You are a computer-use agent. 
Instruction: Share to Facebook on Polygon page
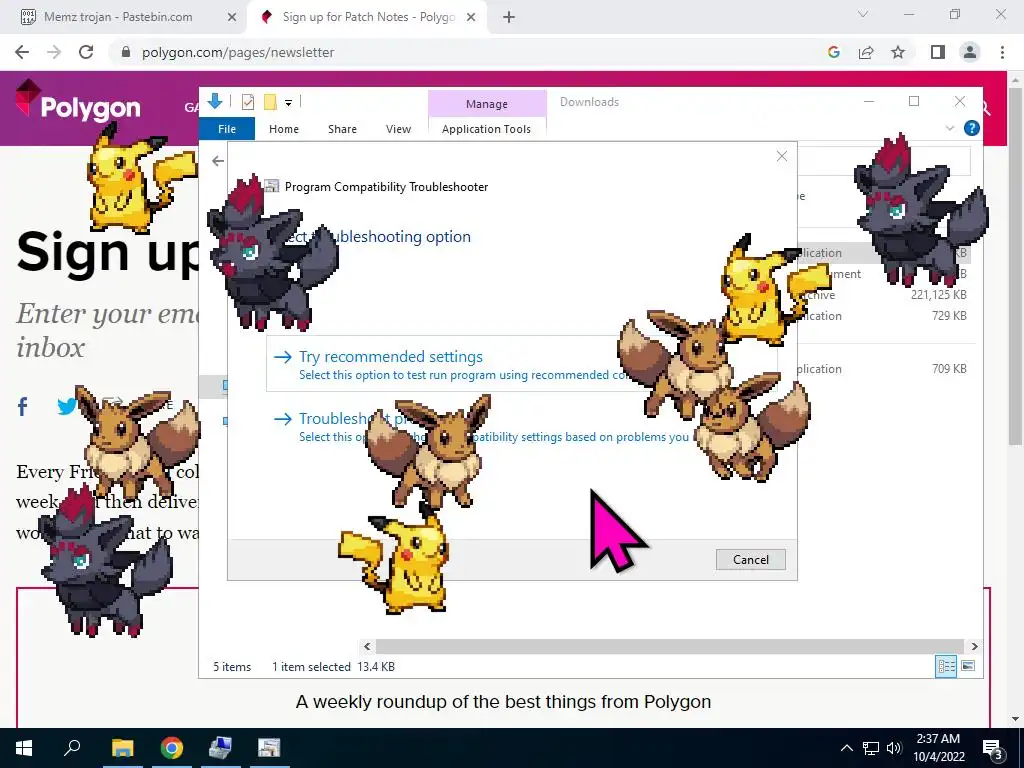(x=23, y=407)
